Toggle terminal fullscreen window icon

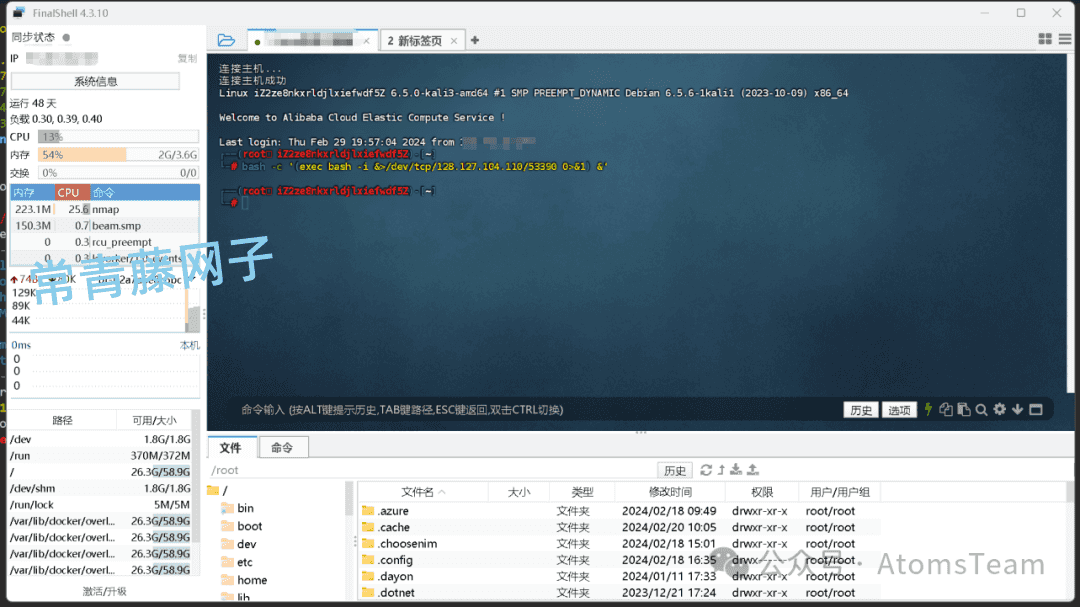(x=1035, y=410)
